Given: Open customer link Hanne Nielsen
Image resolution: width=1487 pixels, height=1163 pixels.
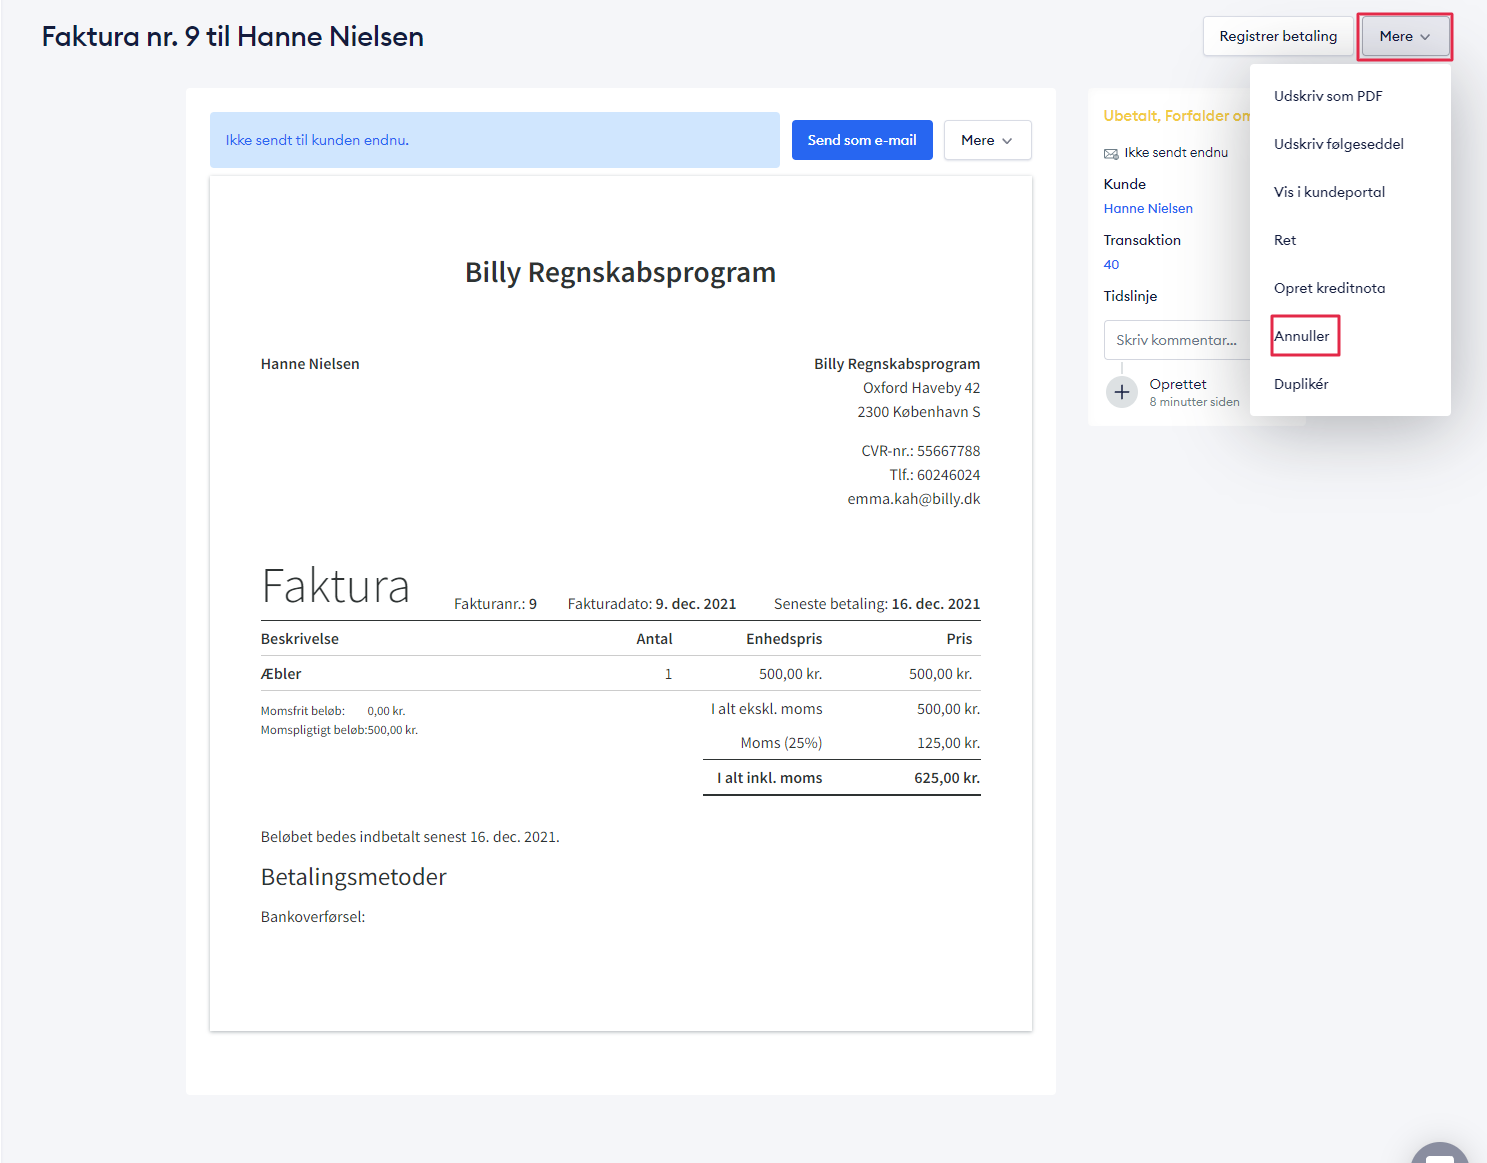Looking at the screenshot, I should (1148, 208).
